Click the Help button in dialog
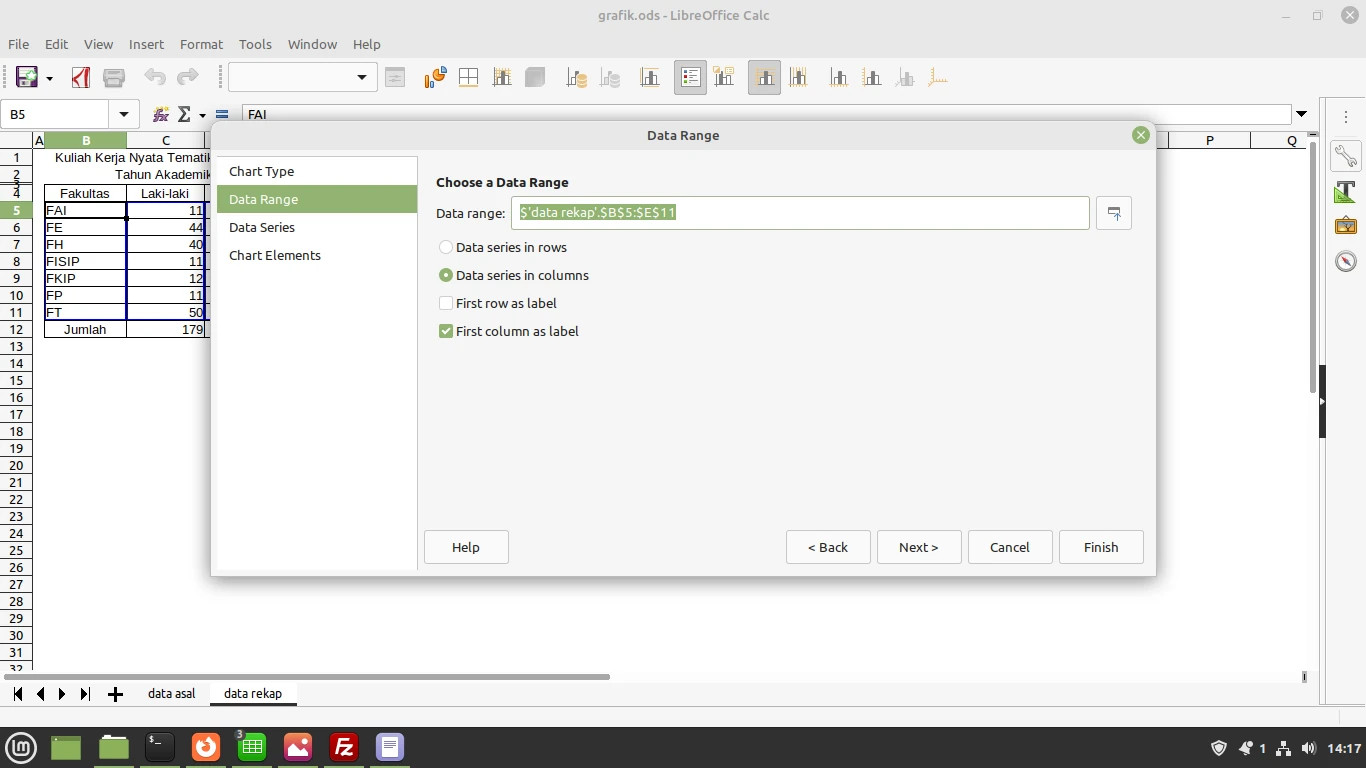 pos(466,547)
